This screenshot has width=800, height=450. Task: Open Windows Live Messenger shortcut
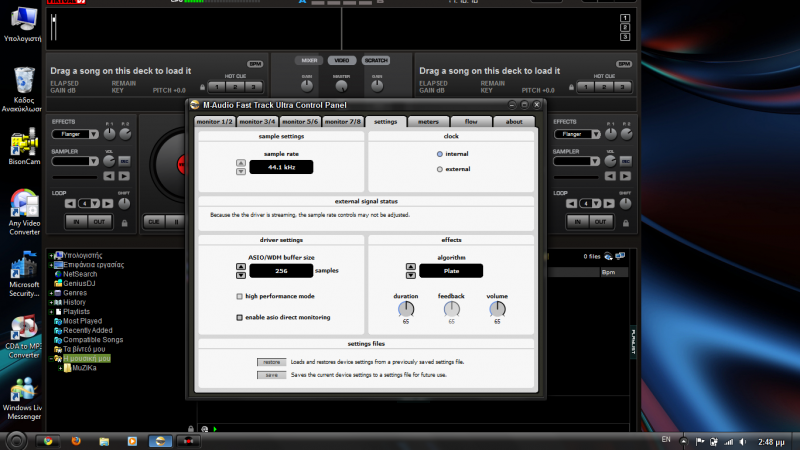pos(23,399)
